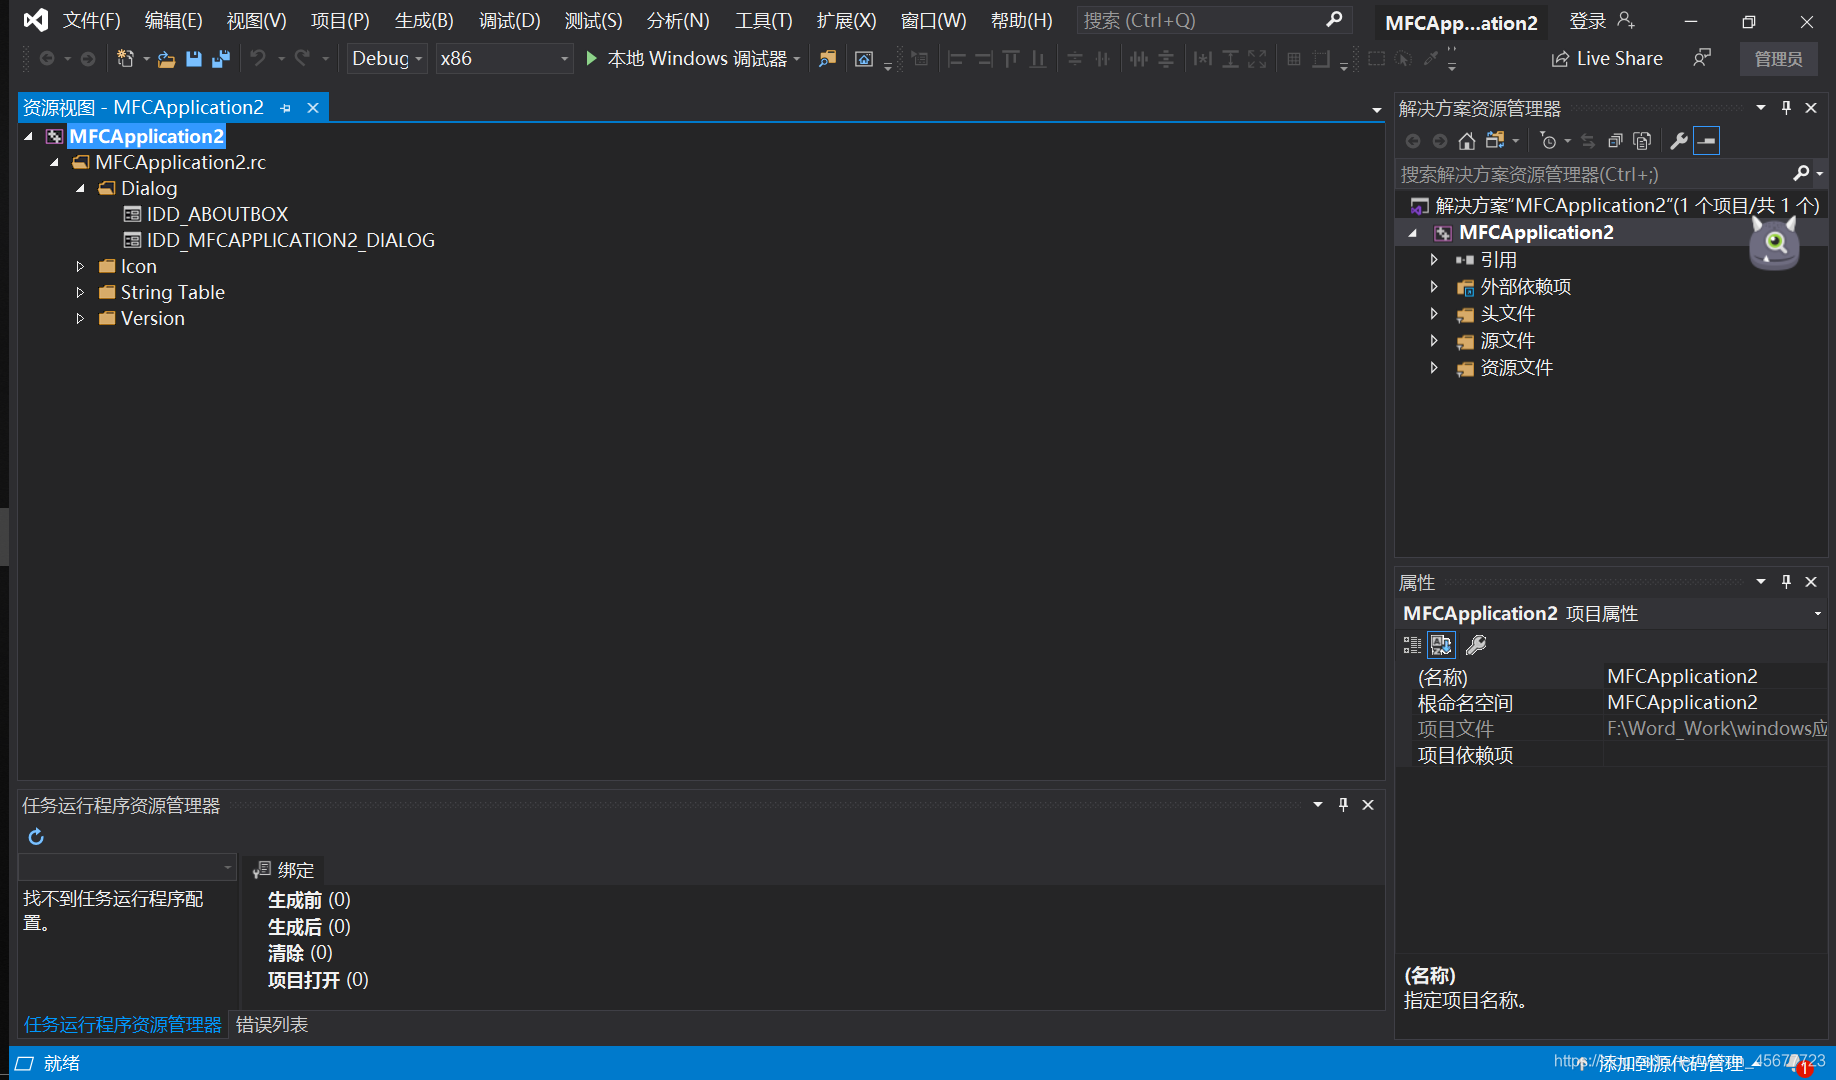This screenshot has width=1836, height=1080.
Task: Click the Save file icon
Action: point(194,59)
